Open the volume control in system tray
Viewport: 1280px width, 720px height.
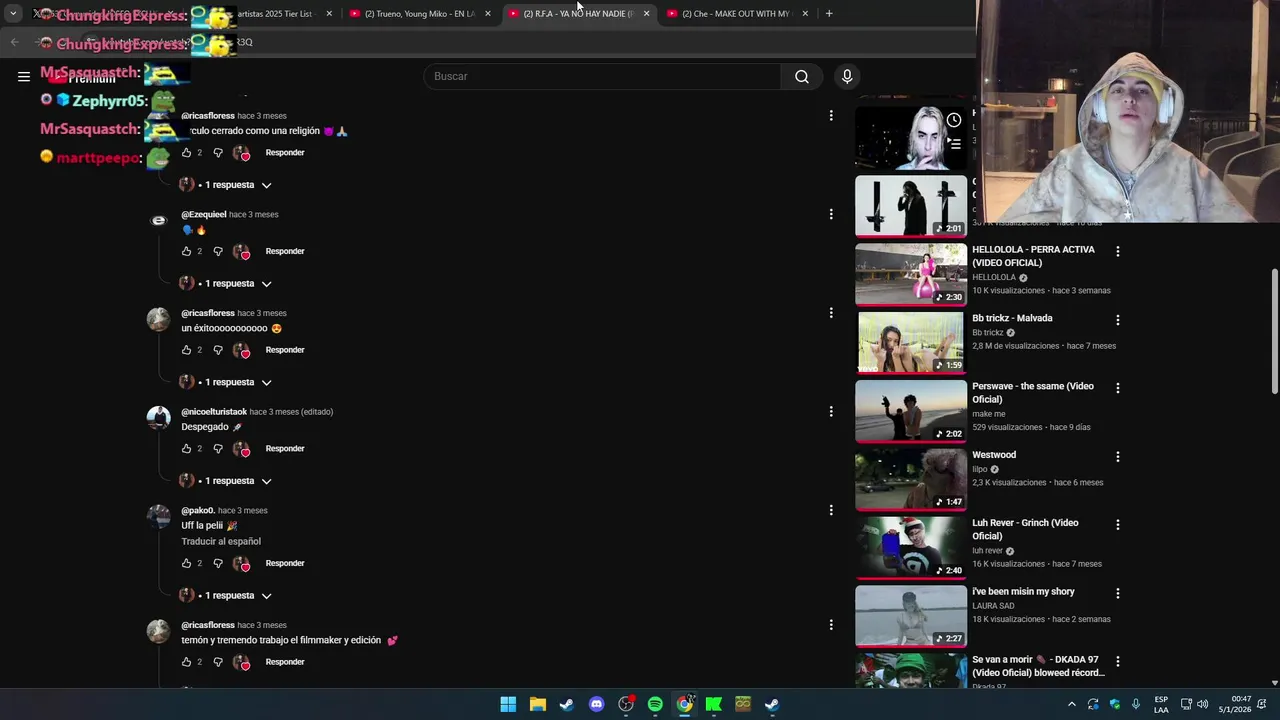[1203, 704]
